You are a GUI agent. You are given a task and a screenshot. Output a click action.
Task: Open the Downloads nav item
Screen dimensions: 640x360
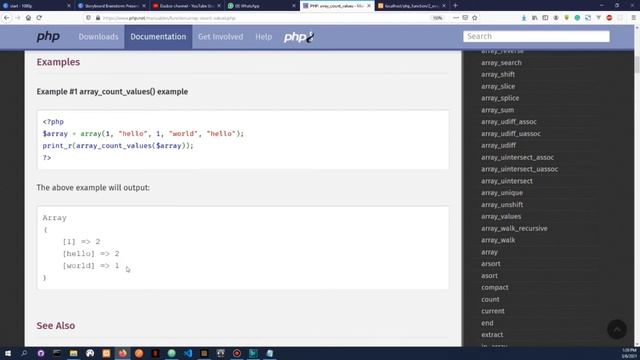[x=98, y=37]
